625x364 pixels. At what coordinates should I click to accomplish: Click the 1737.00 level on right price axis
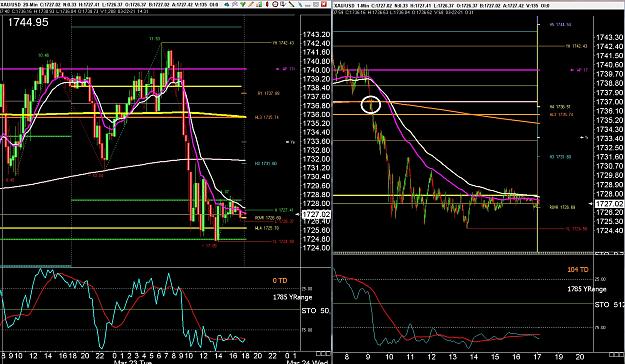609,102
